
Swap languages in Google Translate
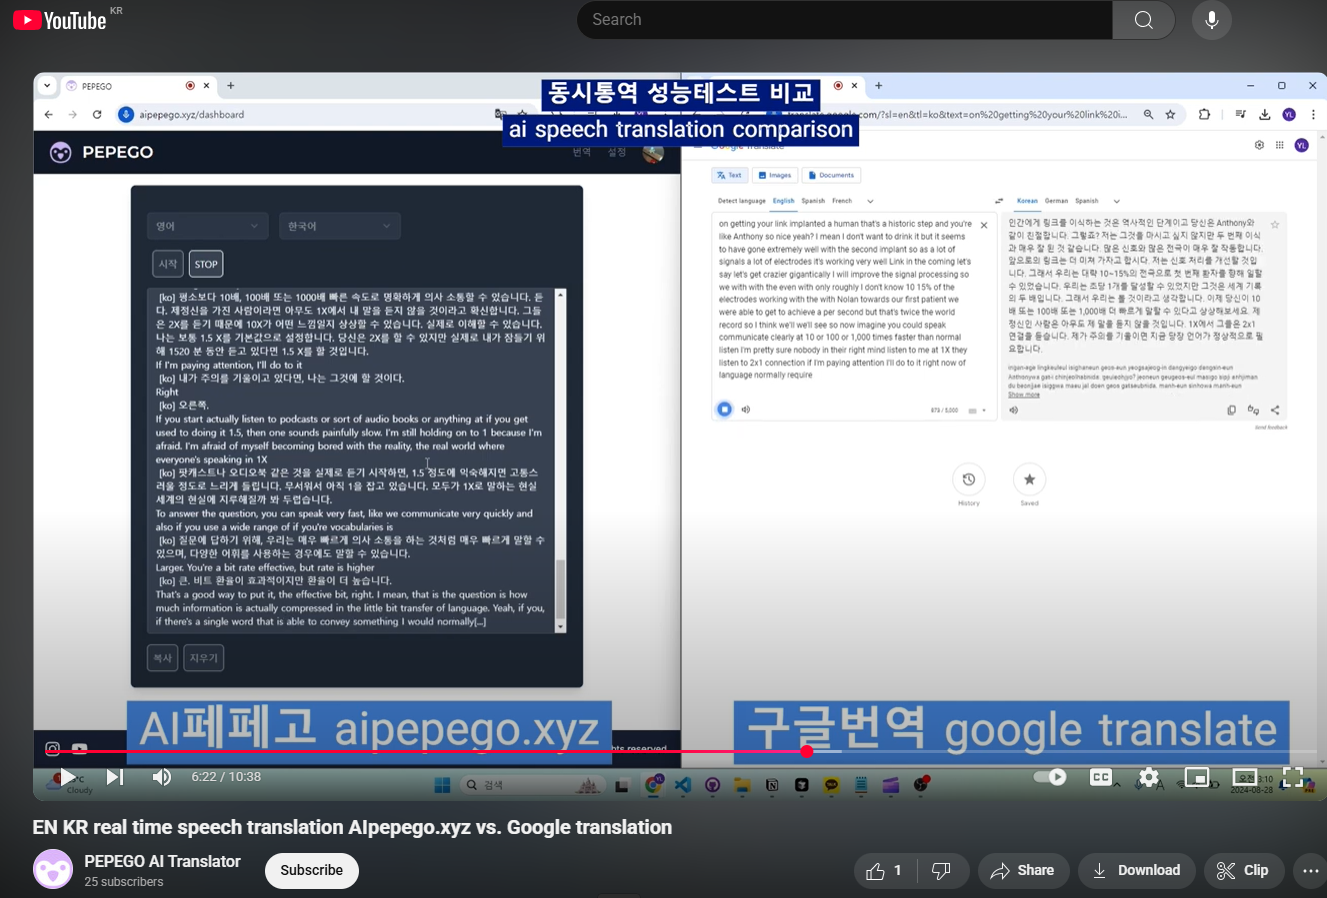pyautogui.click(x=999, y=201)
